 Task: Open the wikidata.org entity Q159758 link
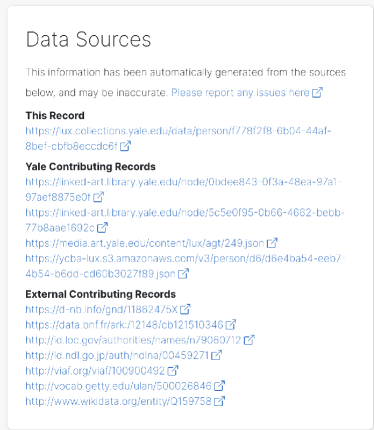pos(118,401)
